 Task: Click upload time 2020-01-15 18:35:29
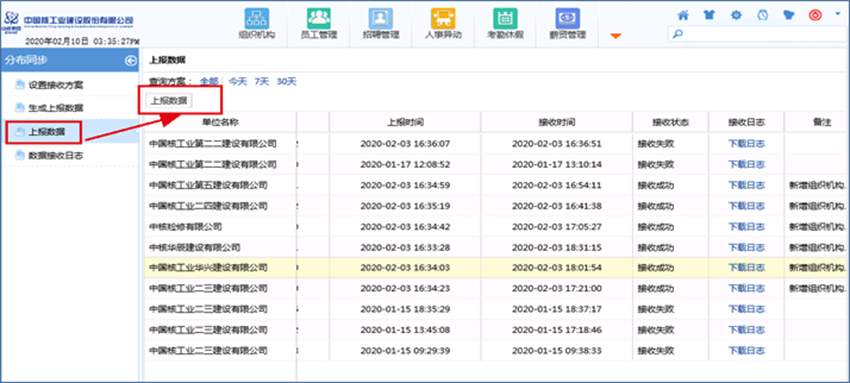pos(405,309)
